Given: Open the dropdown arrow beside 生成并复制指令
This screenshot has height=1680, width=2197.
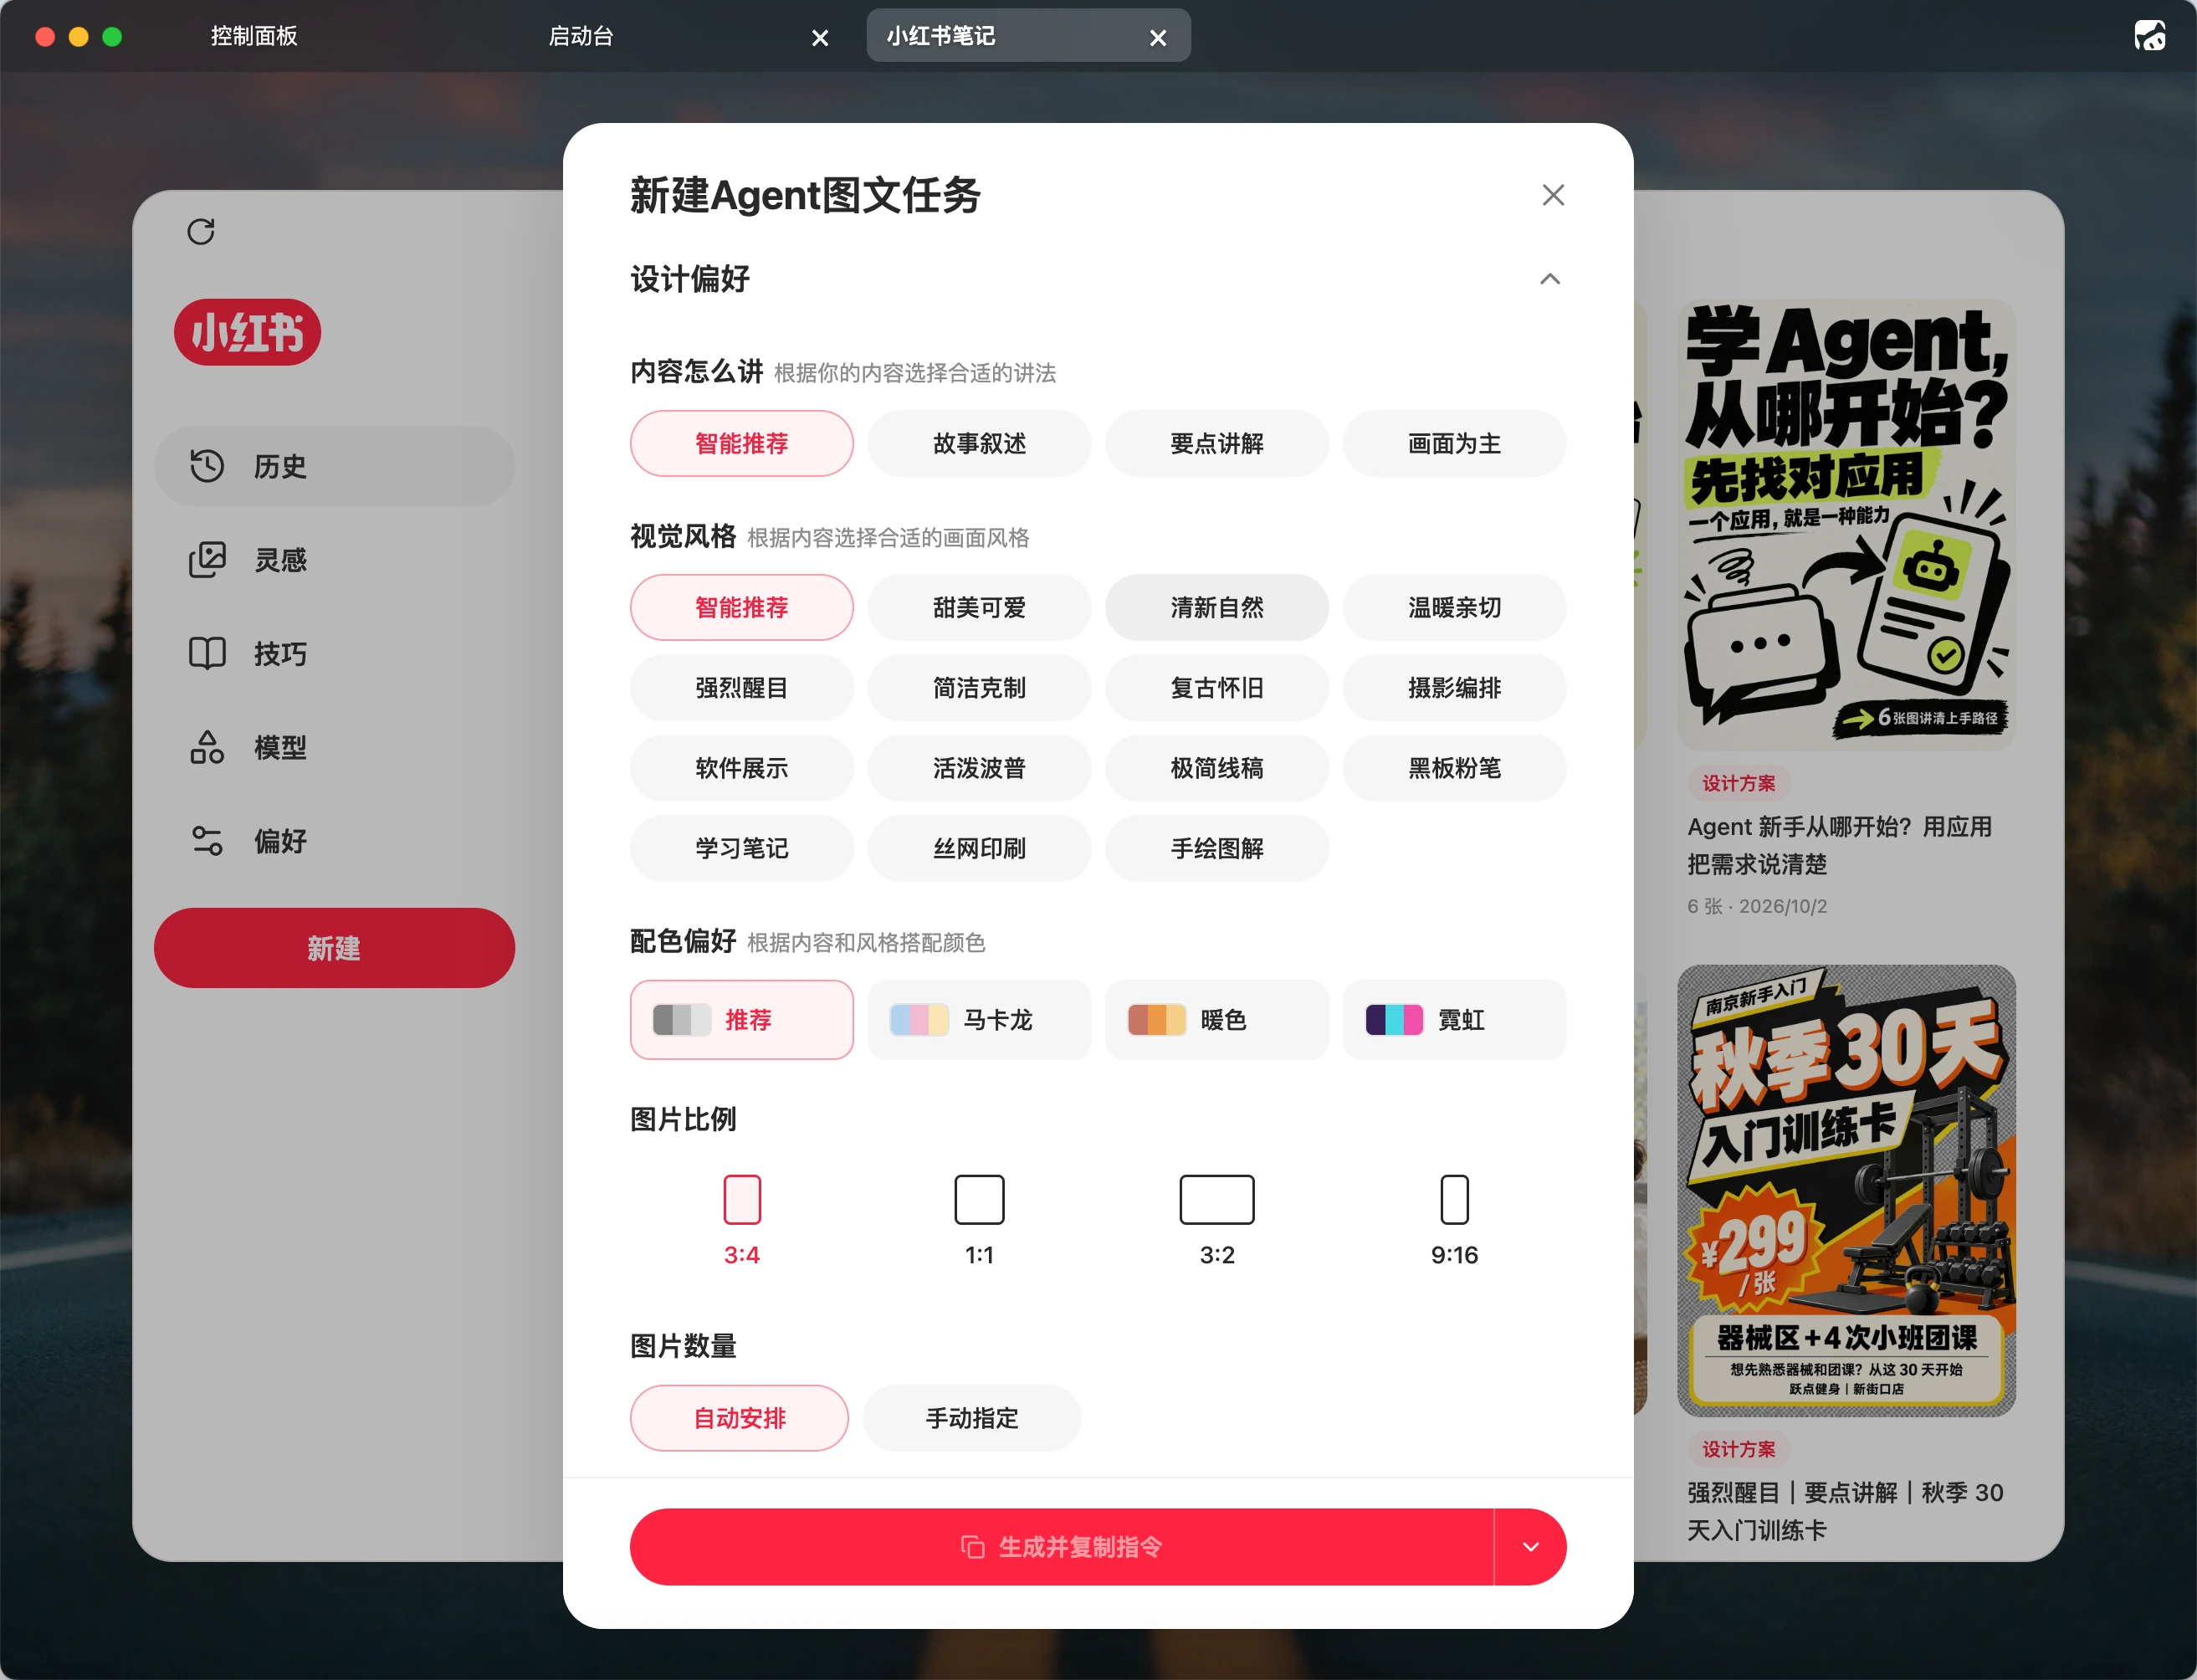Looking at the screenshot, I should [1530, 1547].
